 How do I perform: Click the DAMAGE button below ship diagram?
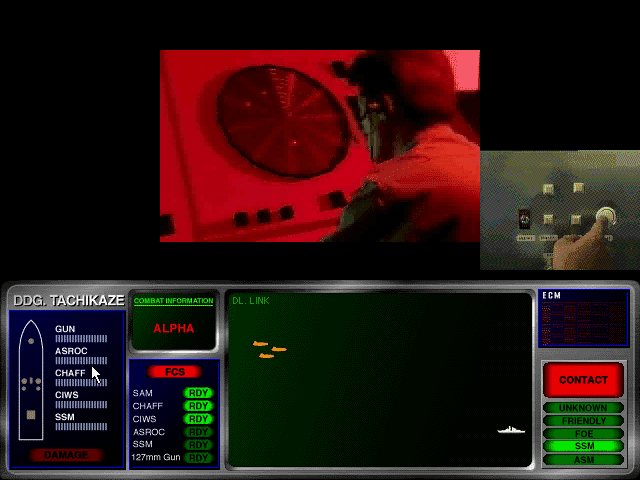click(x=66, y=455)
